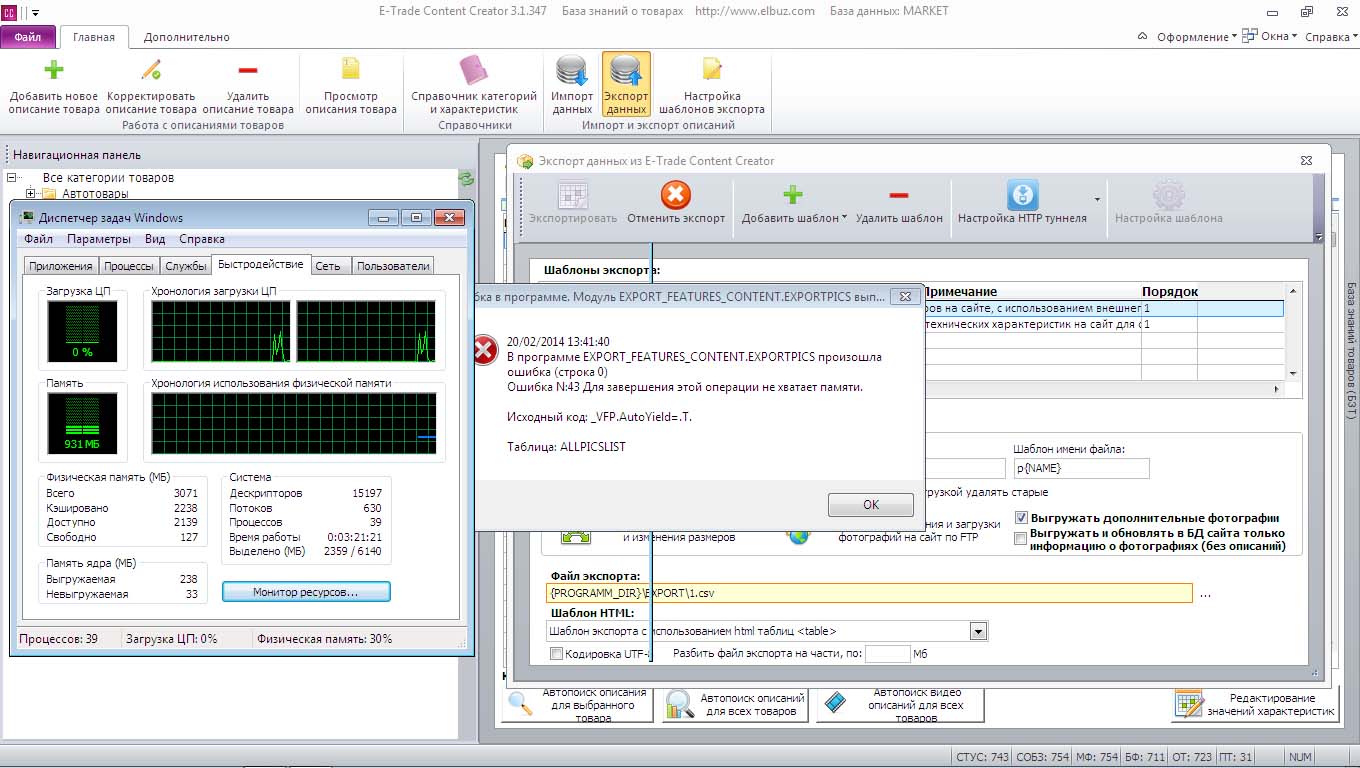Open dropdown arrow beside 'Настройка HTTP туннеля'
Viewport: 1360px width, 768px height.
(x=1099, y=198)
